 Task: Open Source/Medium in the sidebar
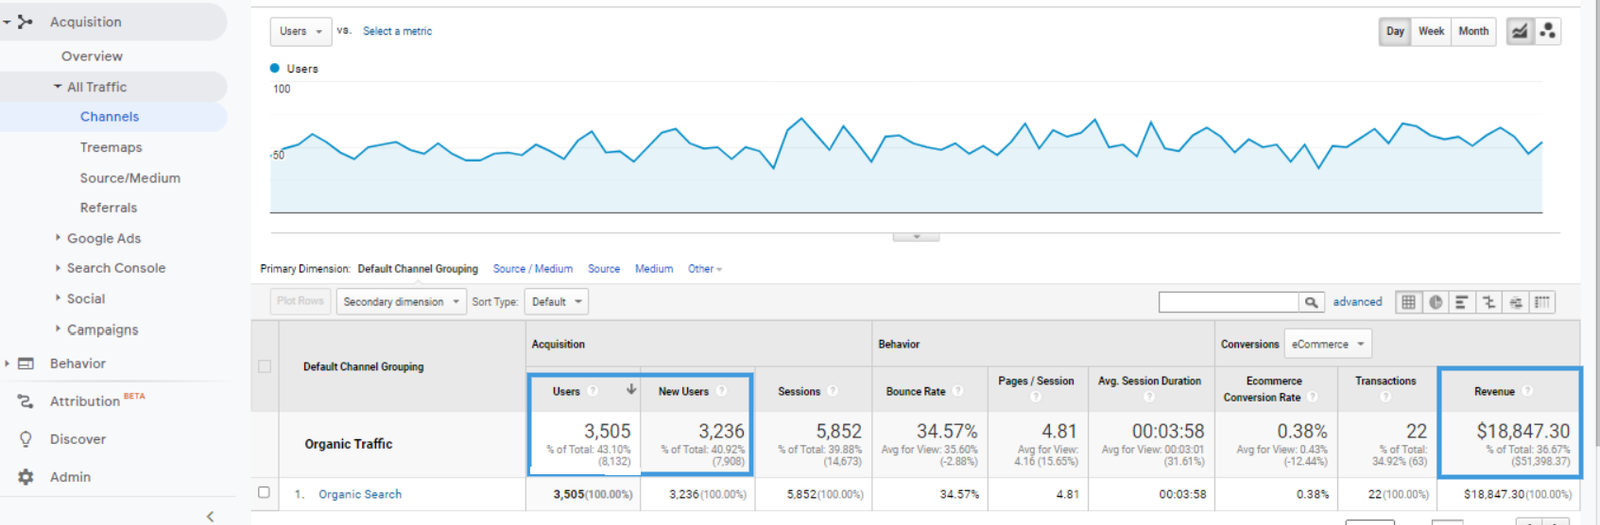tap(130, 178)
